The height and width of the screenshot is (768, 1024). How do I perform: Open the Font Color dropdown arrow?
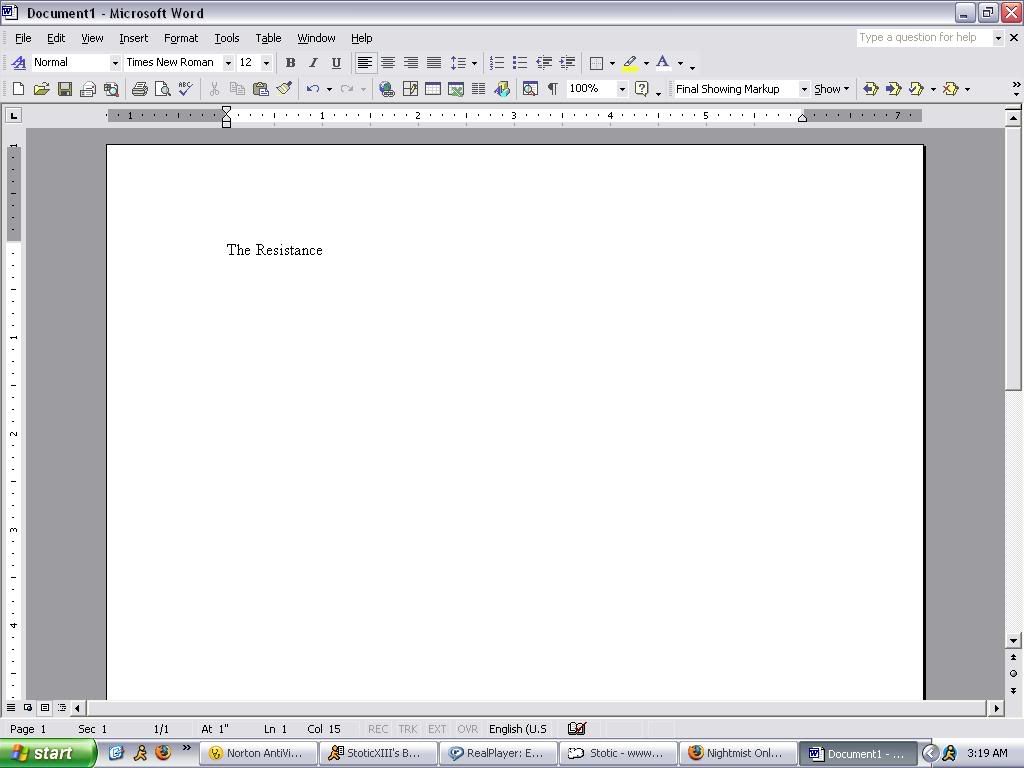coord(680,63)
